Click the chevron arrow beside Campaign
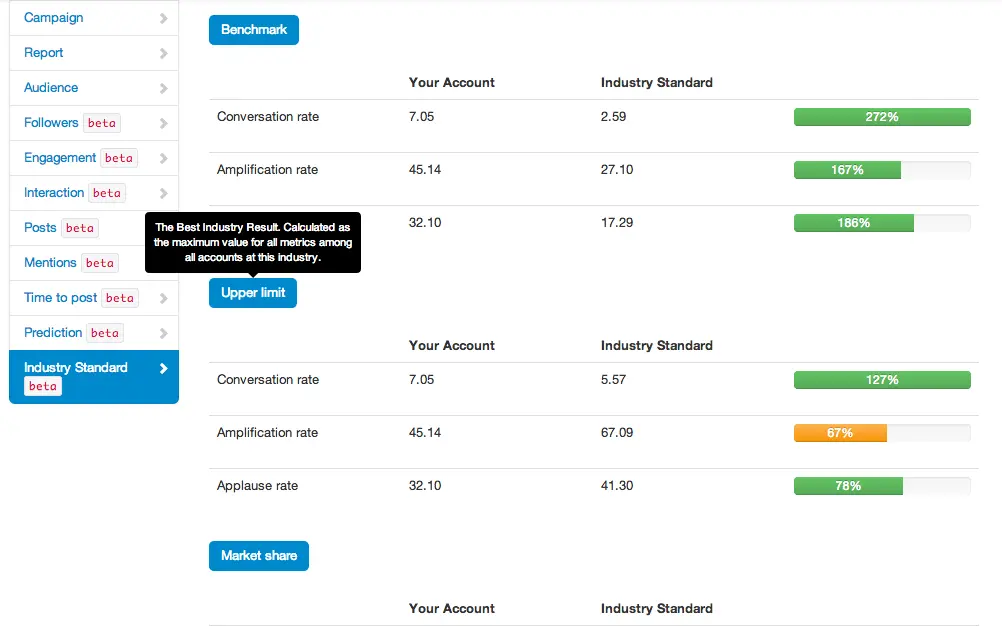Viewport: 1002px width, 626px height. (x=164, y=18)
